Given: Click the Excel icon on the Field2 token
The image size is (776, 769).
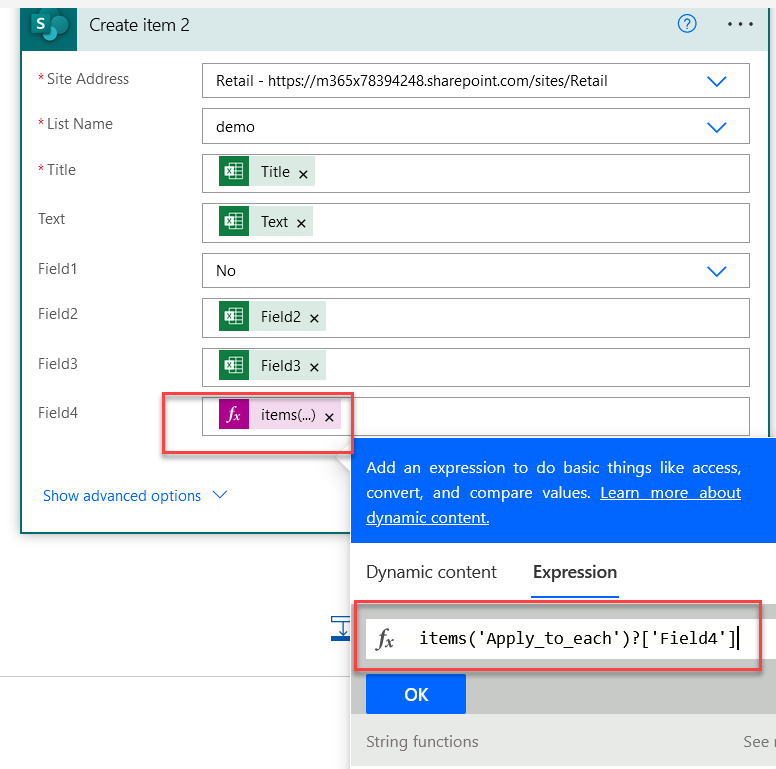Looking at the screenshot, I should click(234, 316).
